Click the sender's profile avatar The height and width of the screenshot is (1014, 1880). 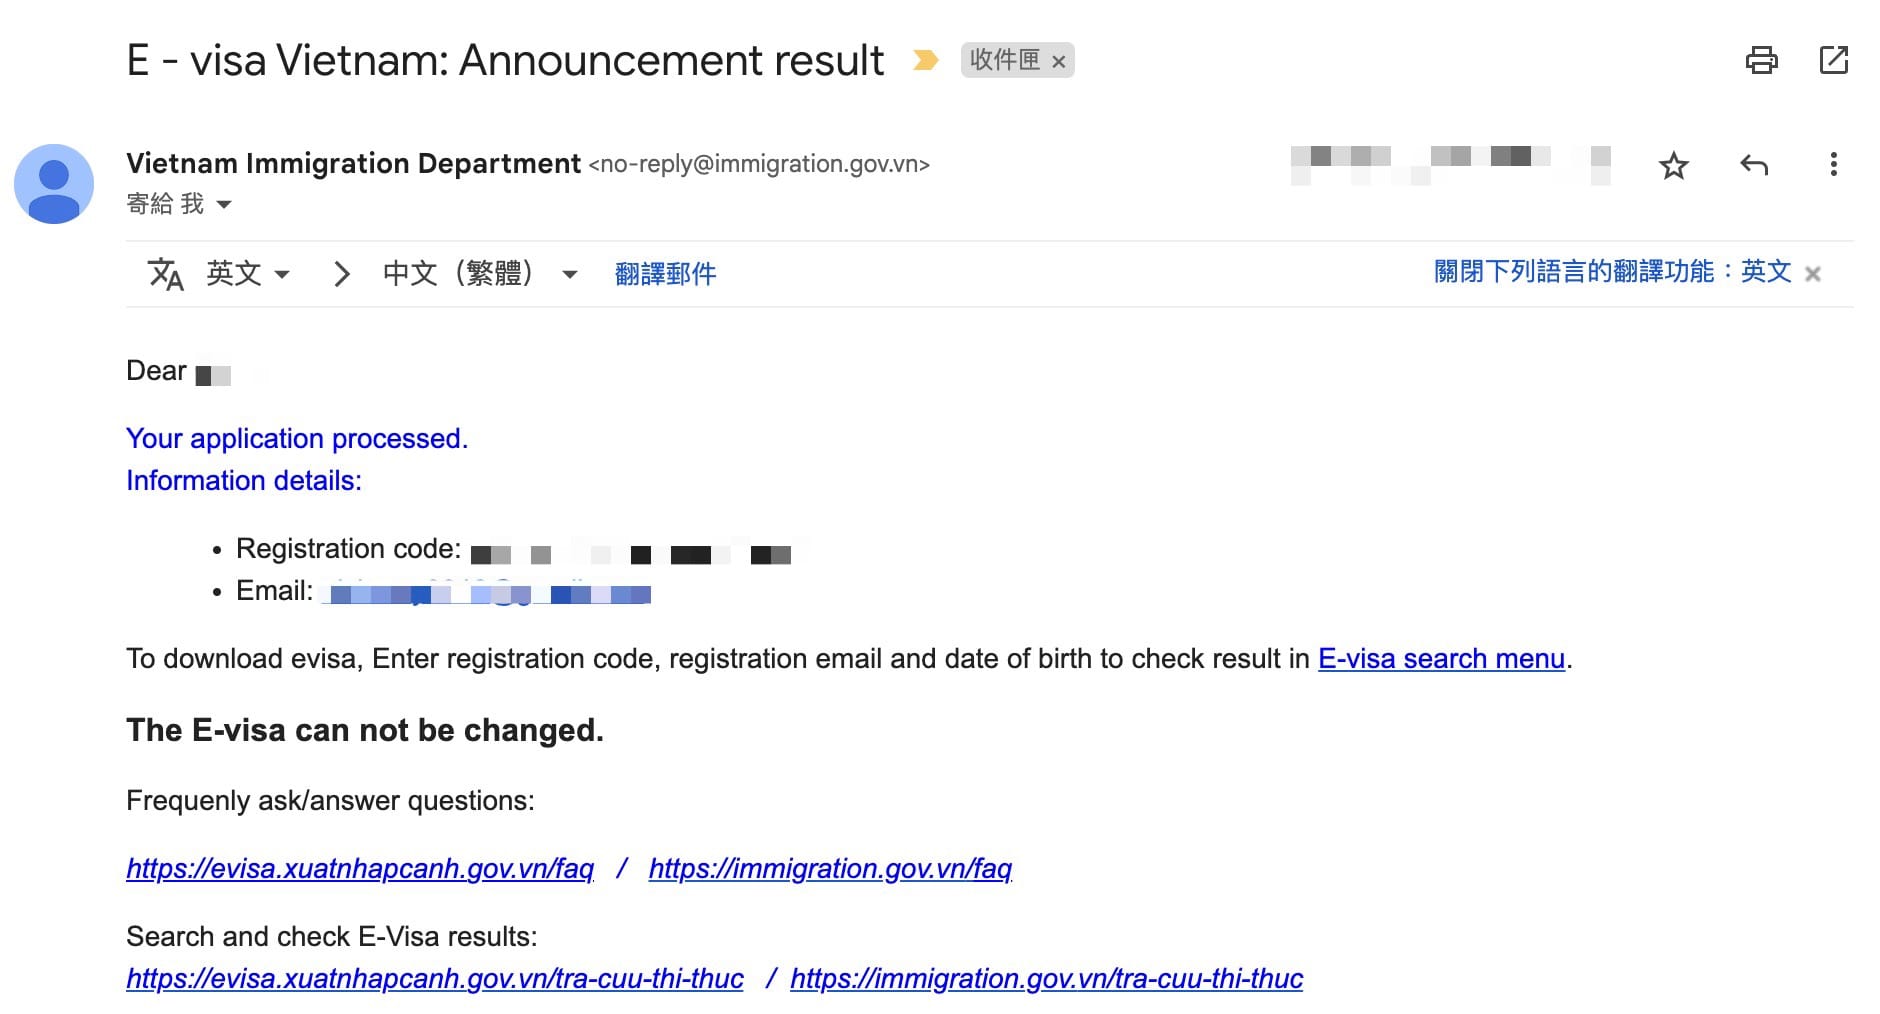click(x=54, y=184)
